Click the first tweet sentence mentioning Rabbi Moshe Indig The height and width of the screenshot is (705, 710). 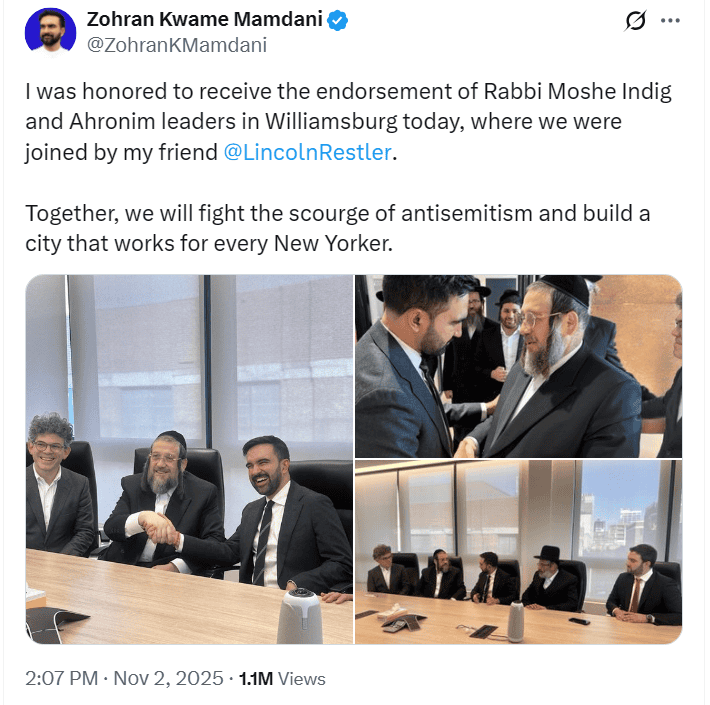tap(348, 122)
